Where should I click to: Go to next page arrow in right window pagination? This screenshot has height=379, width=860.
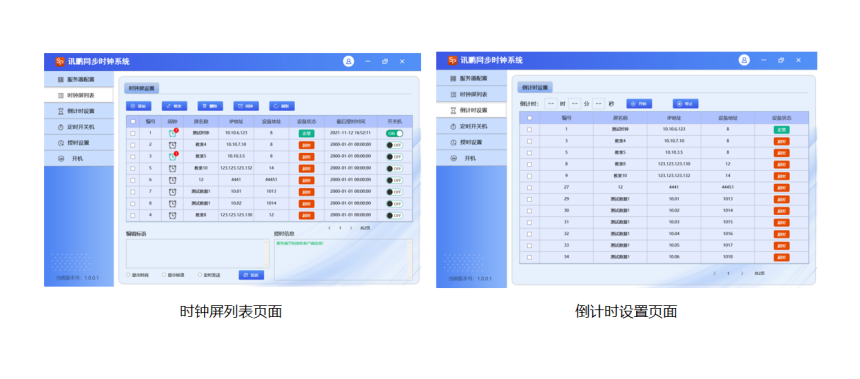pyautogui.click(x=742, y=273)
